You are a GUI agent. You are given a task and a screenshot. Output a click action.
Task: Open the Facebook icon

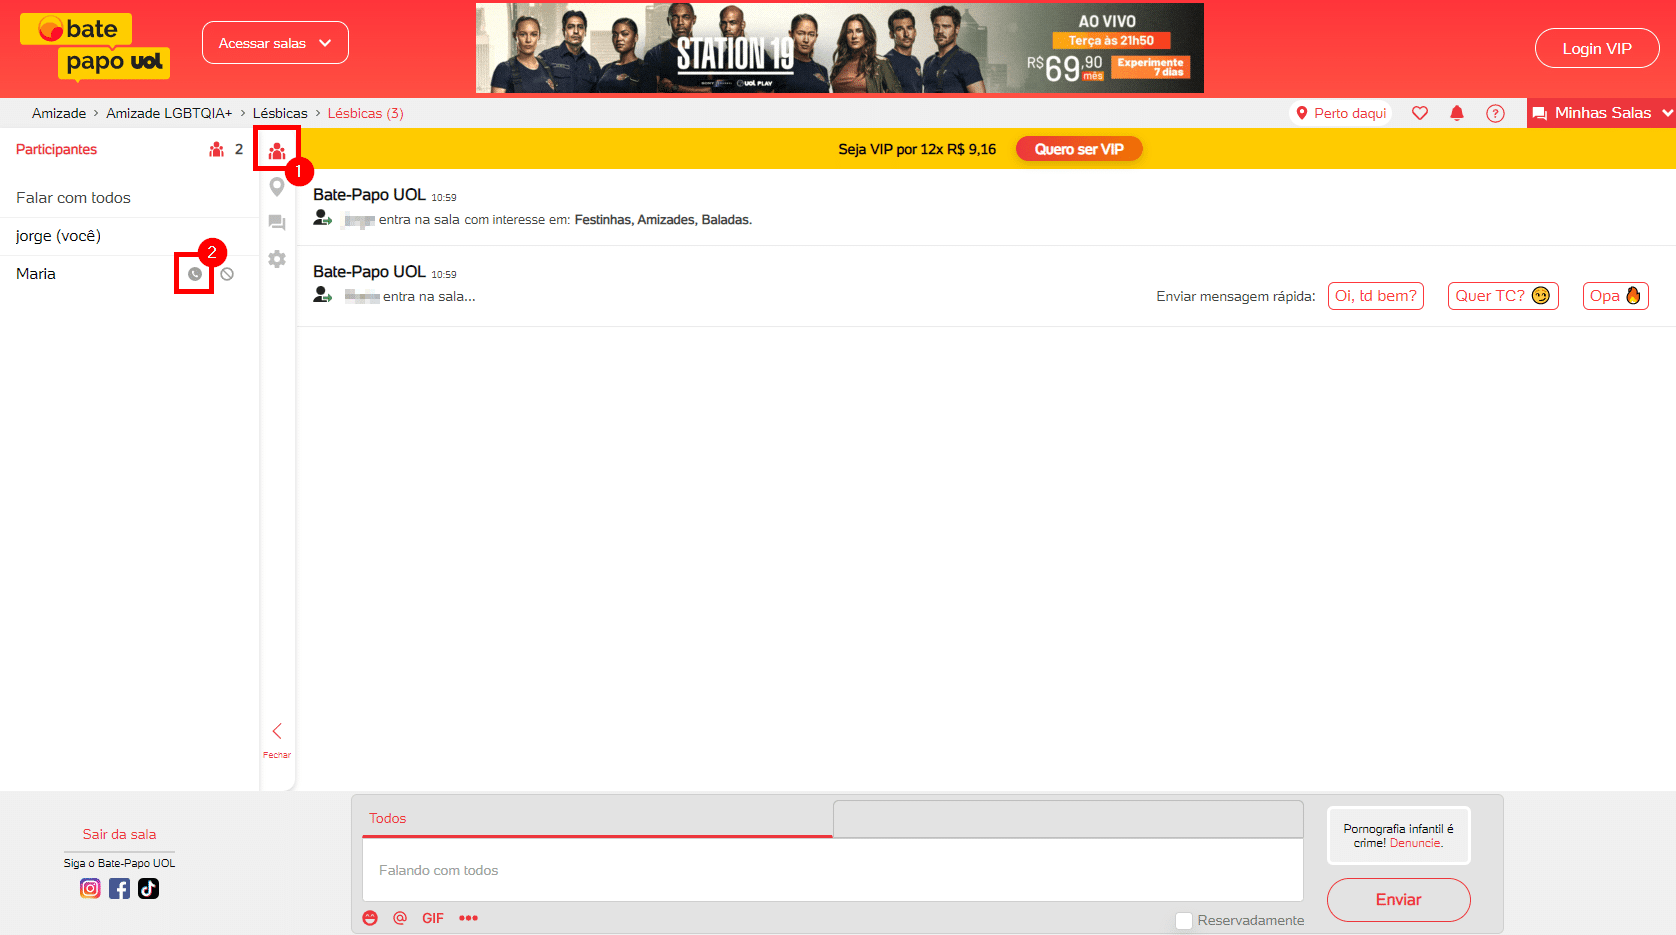click(119, 888)
